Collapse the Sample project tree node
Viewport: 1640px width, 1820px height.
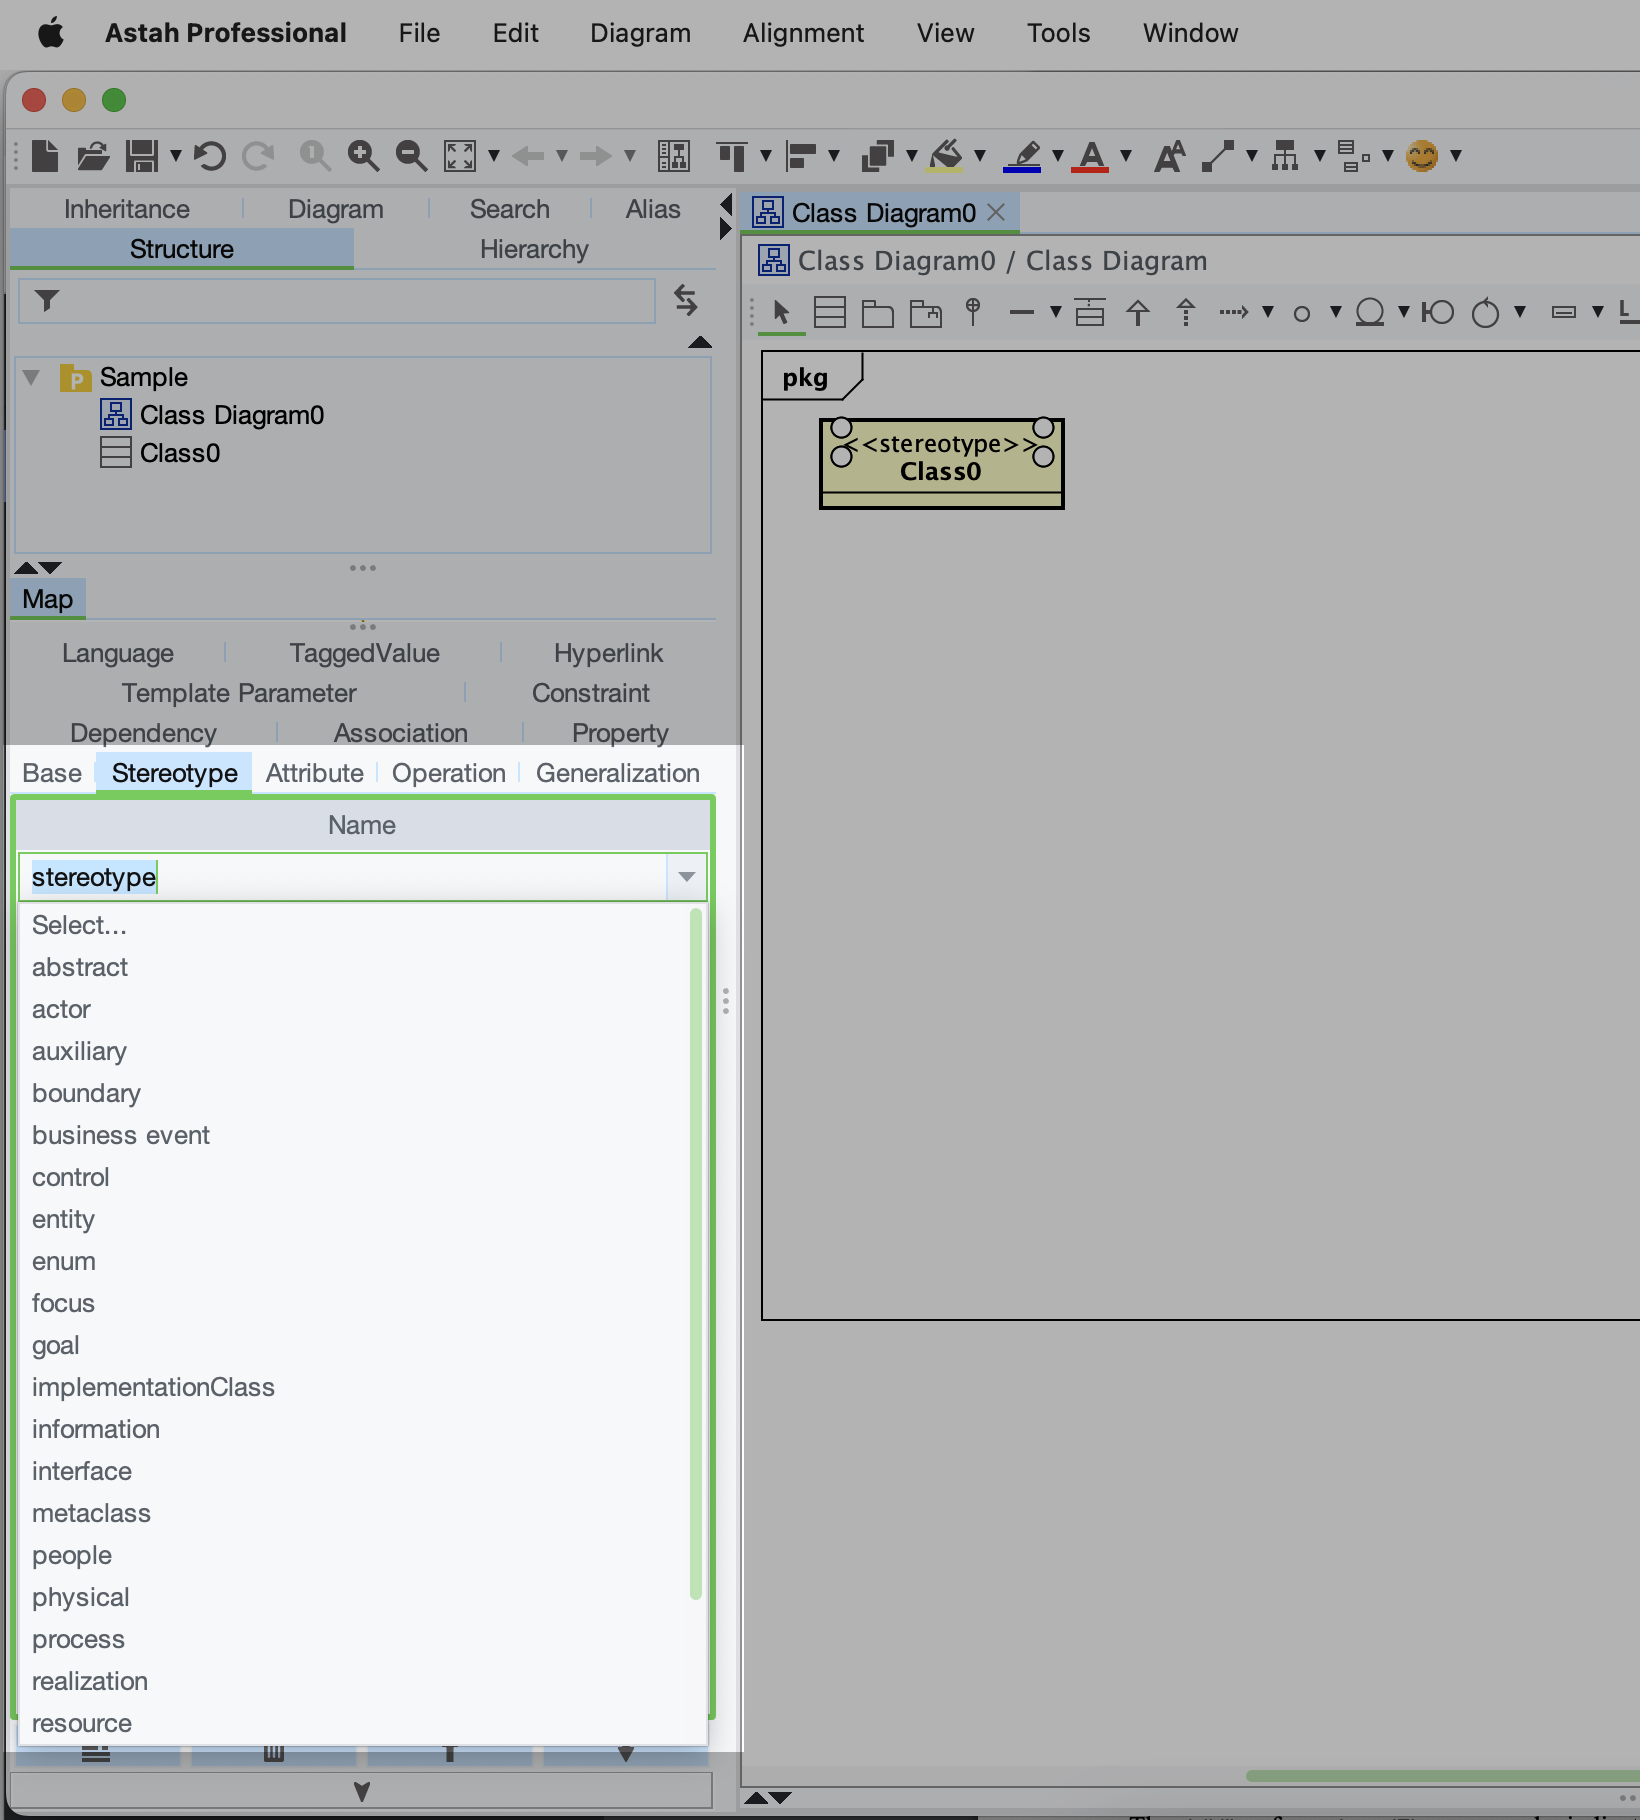[x=32, y=378]
